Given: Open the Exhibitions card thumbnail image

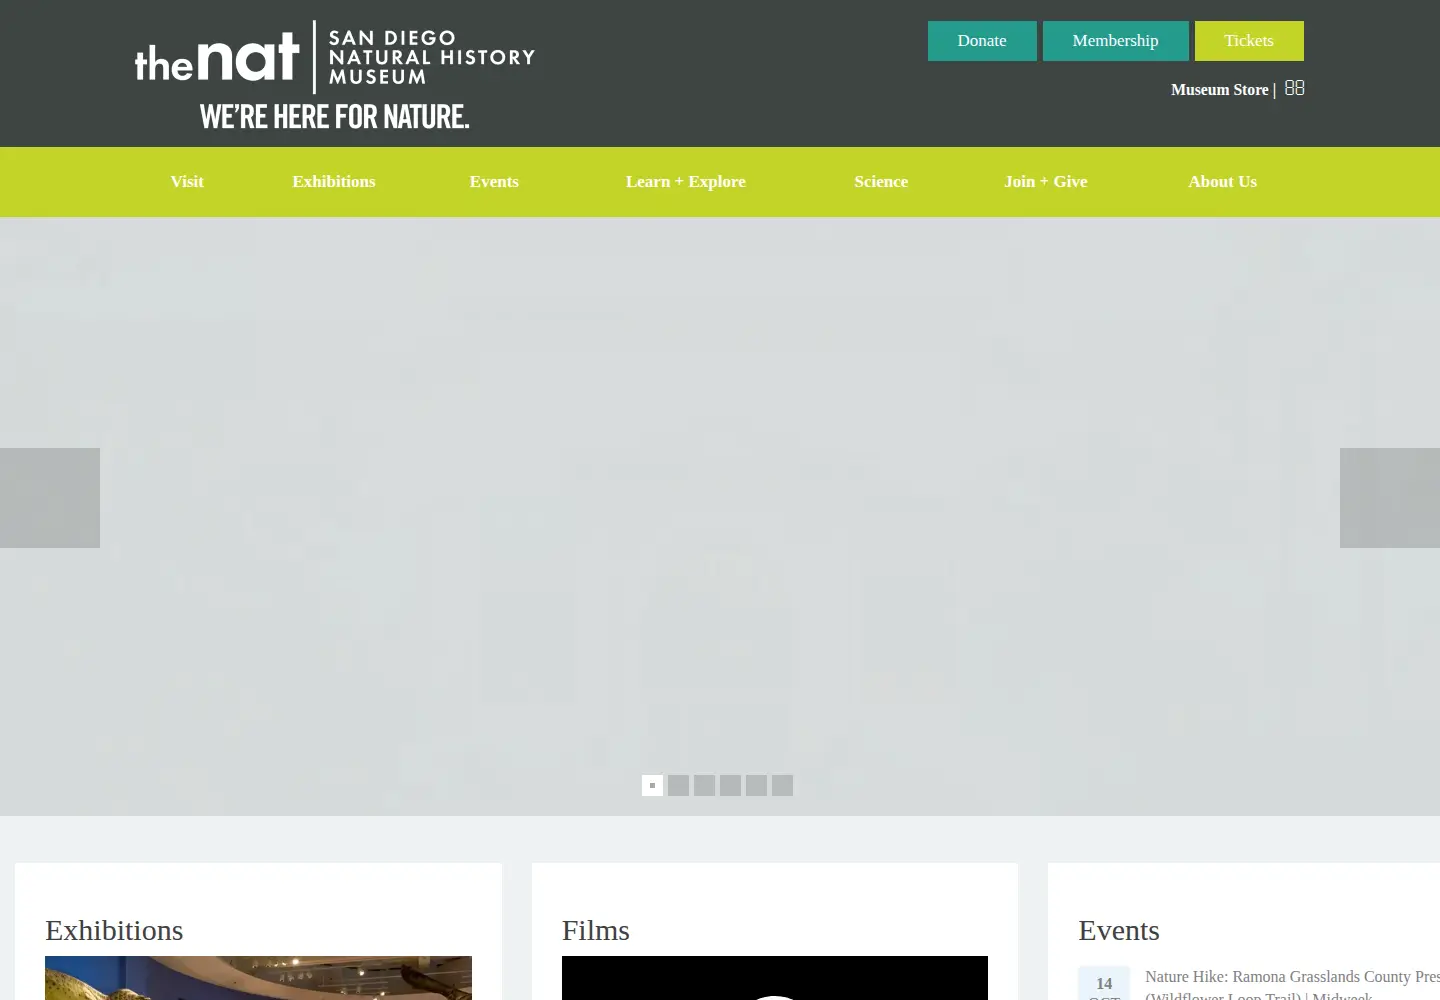Looking at the screenshot, I should [258, 978].
